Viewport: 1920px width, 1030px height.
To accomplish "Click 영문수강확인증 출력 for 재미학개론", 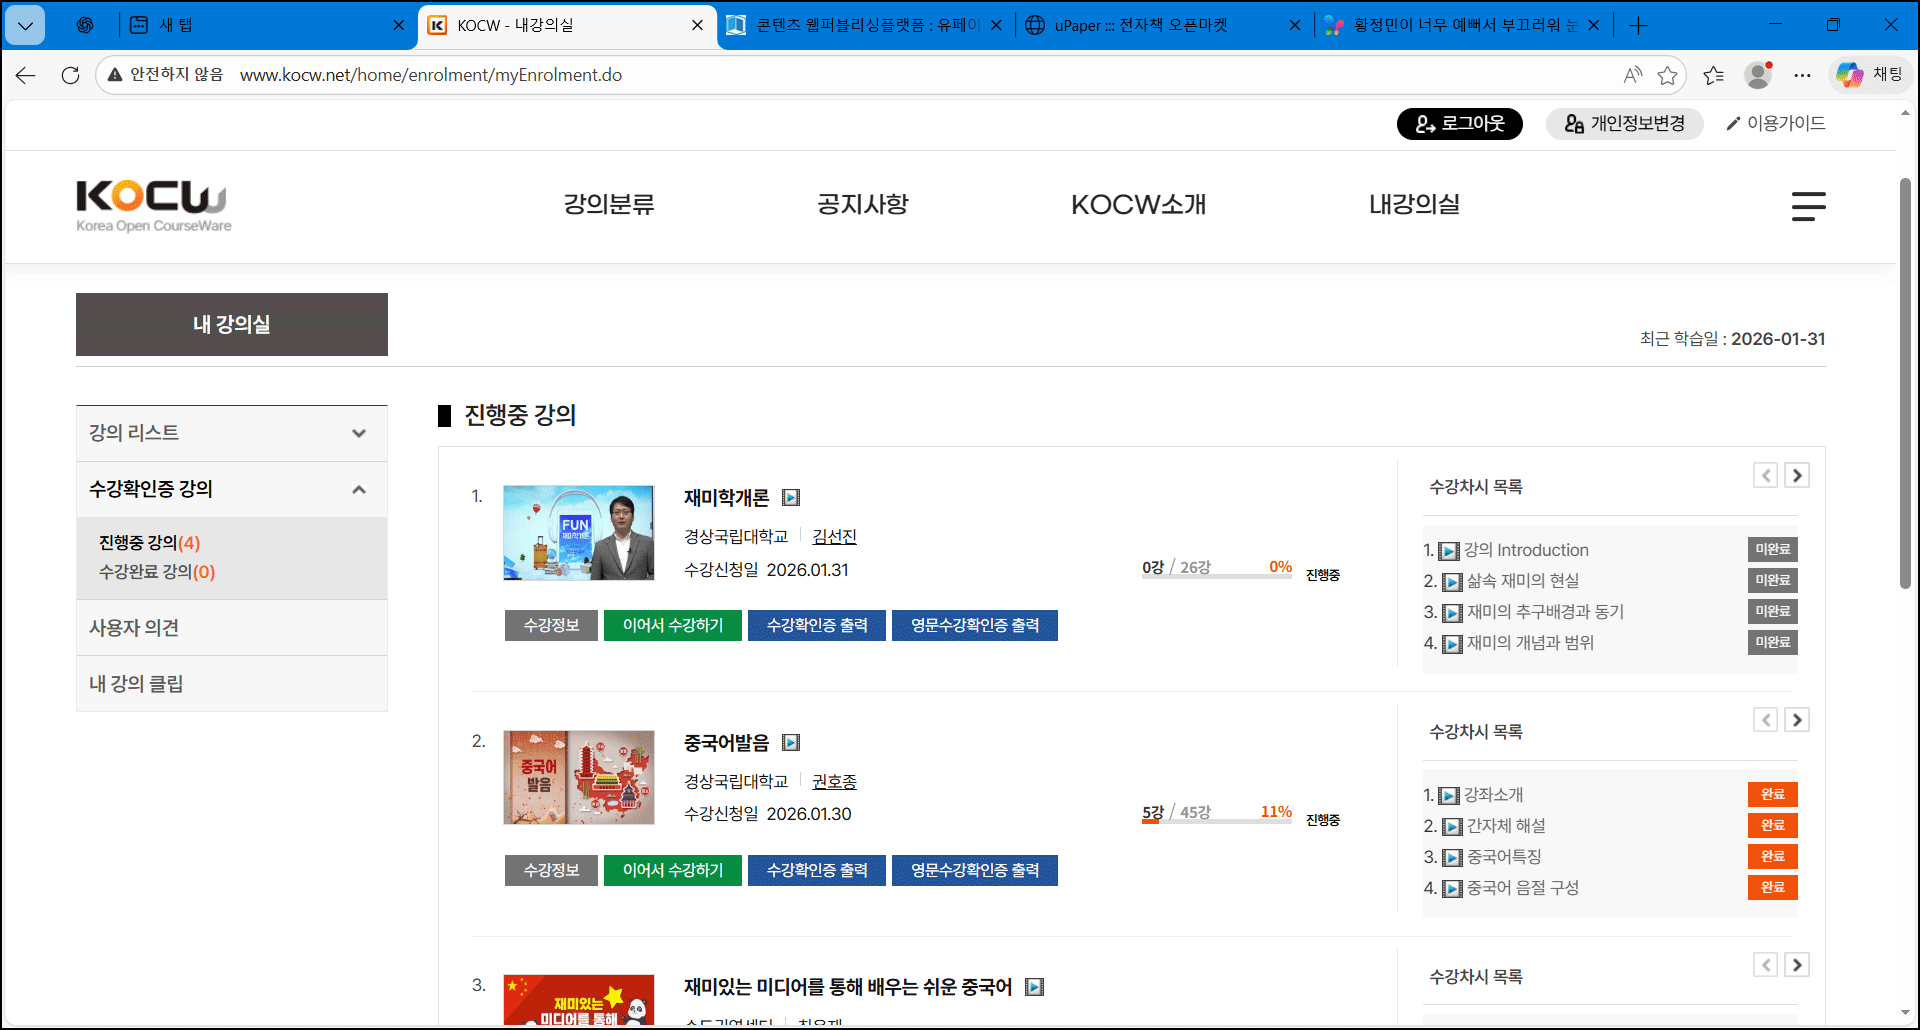I will 975,626.
